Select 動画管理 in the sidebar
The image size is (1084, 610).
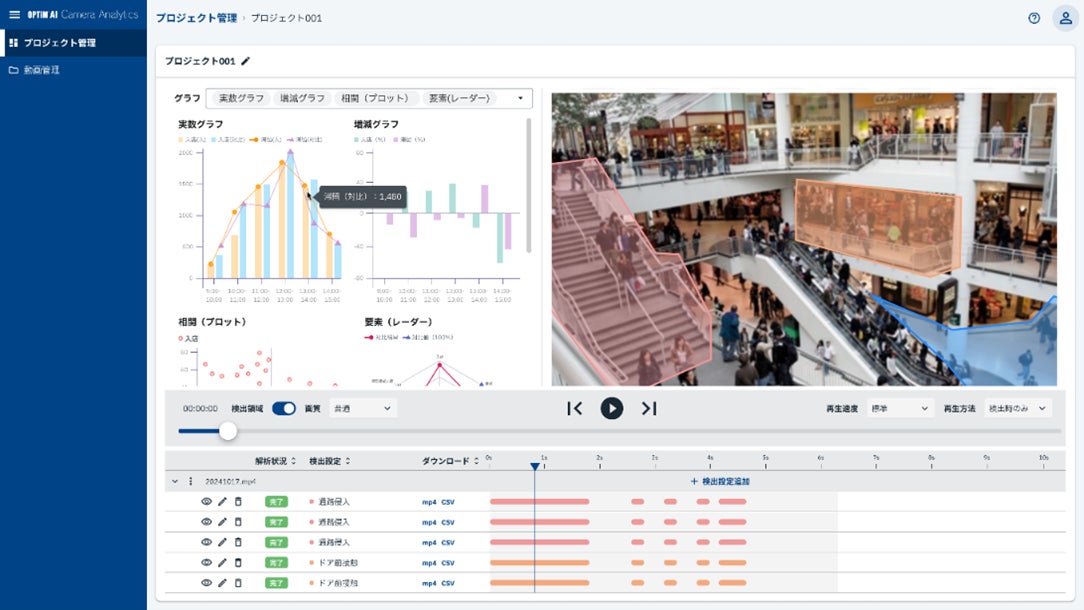[42, 70]
